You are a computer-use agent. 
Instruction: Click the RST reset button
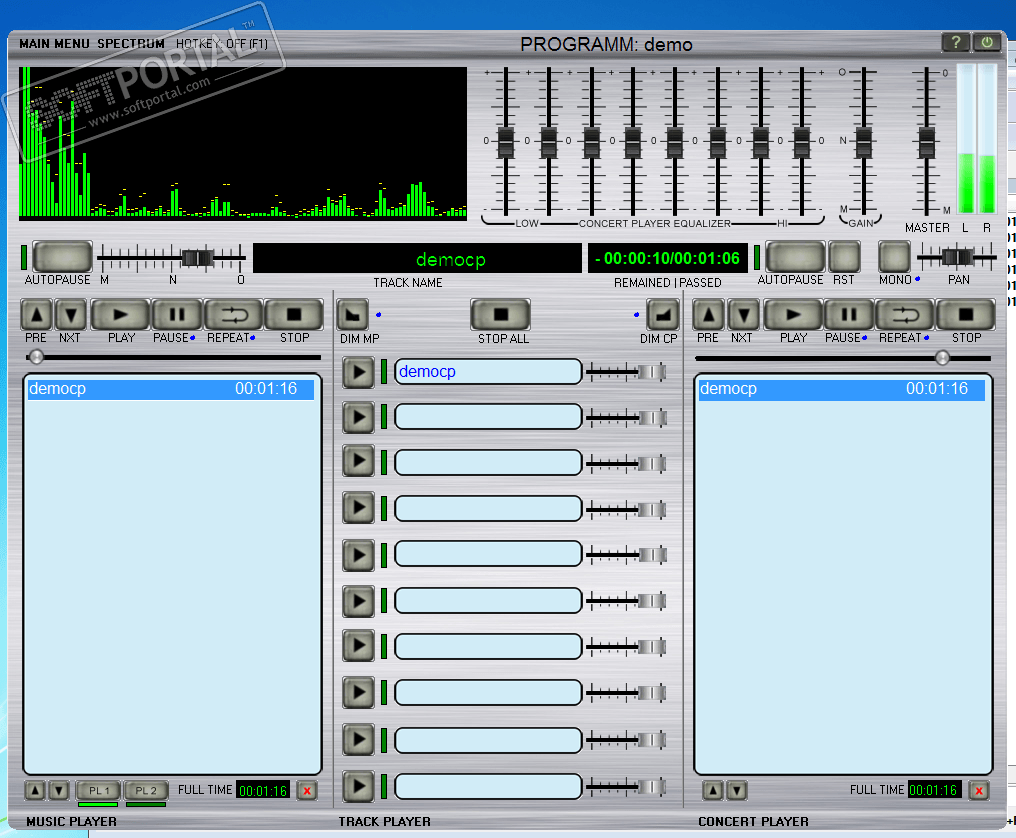pyautogui.click(x=844, y=257)
